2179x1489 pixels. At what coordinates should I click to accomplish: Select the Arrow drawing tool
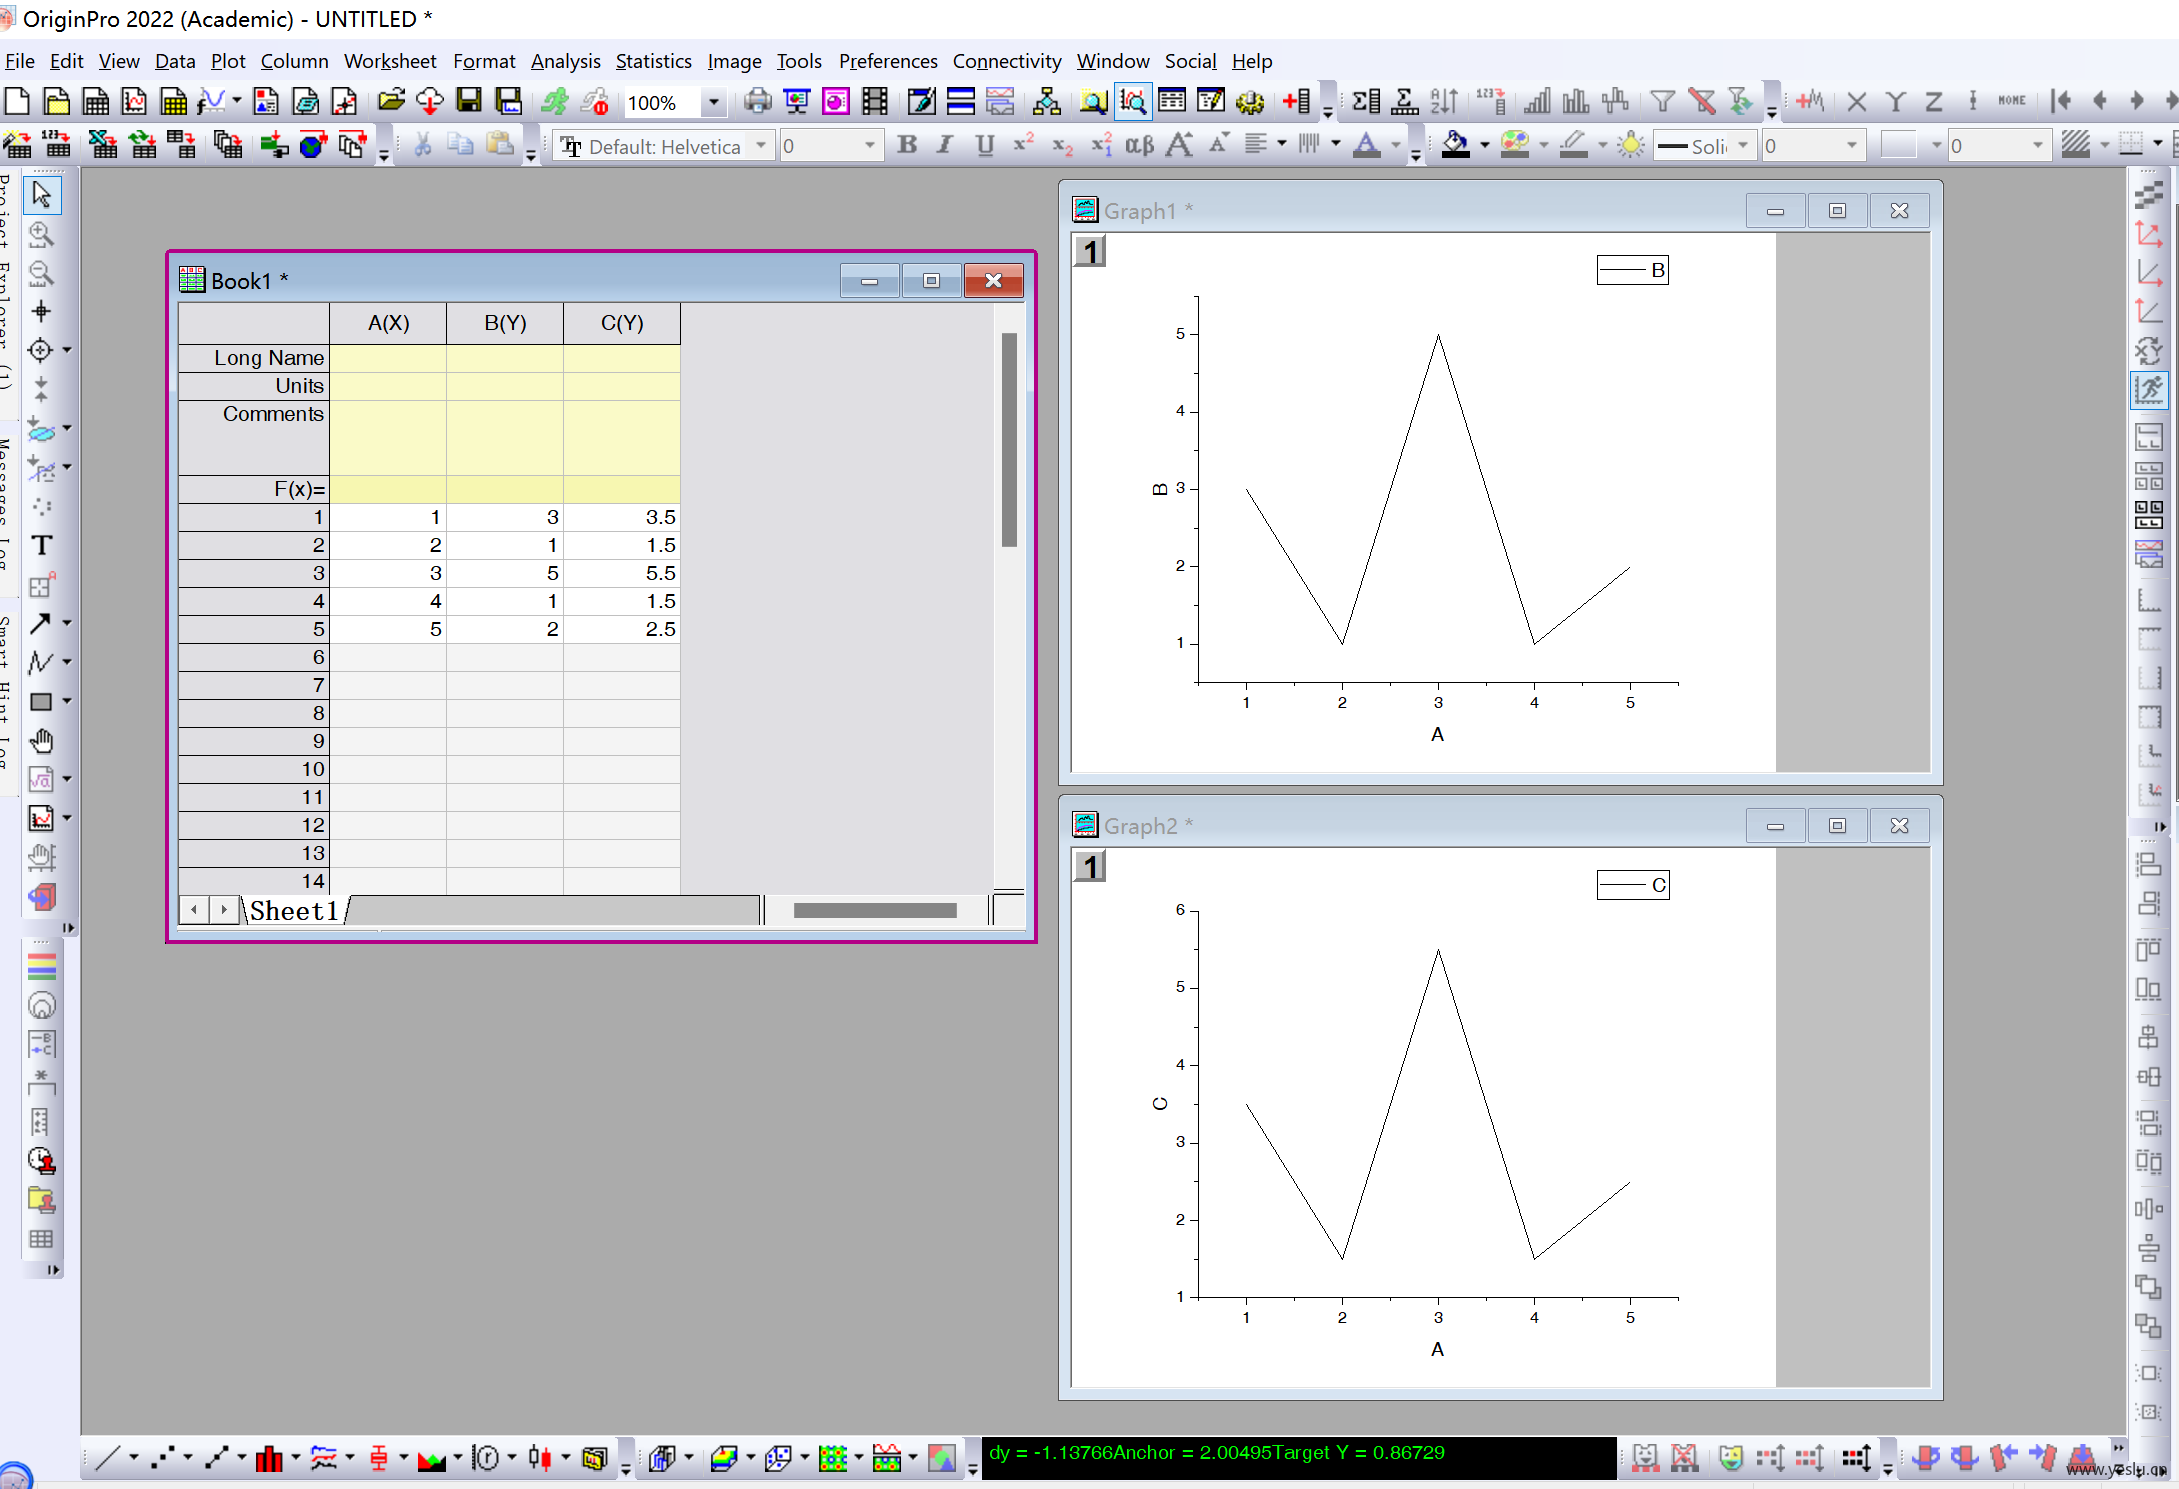[40, 623]
